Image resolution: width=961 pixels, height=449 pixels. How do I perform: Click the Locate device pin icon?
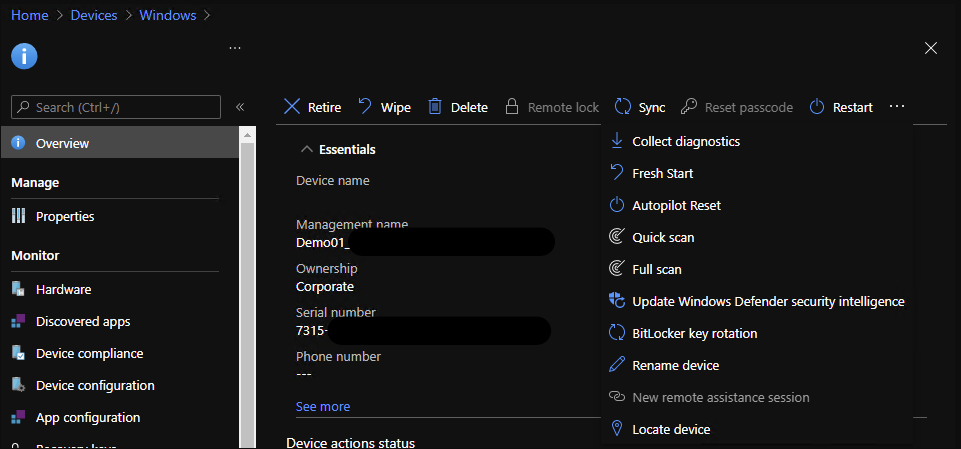click(x=617, y=429)
